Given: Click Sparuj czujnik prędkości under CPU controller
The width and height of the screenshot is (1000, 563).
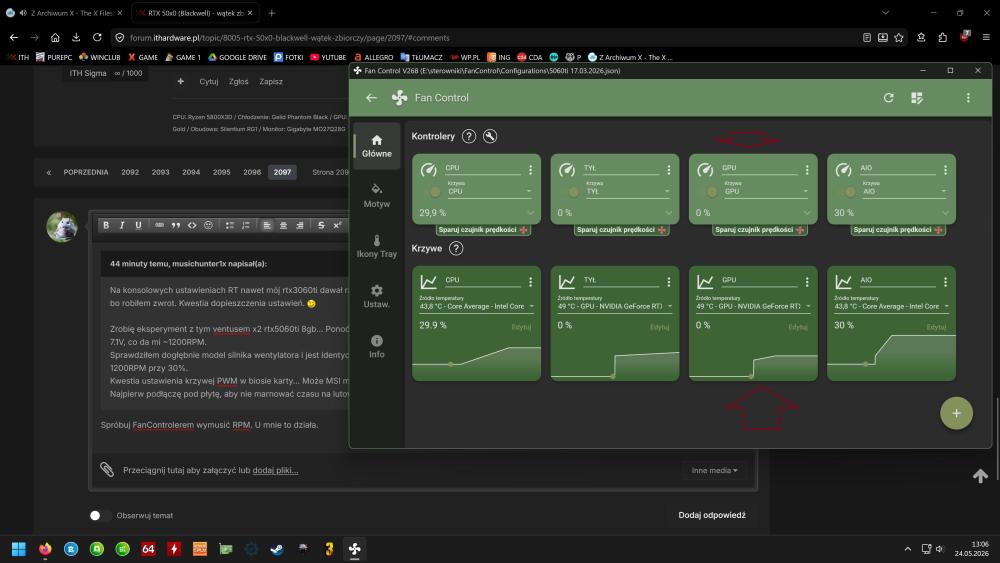Looking at the screenshot, I should (x=482, y=230).
